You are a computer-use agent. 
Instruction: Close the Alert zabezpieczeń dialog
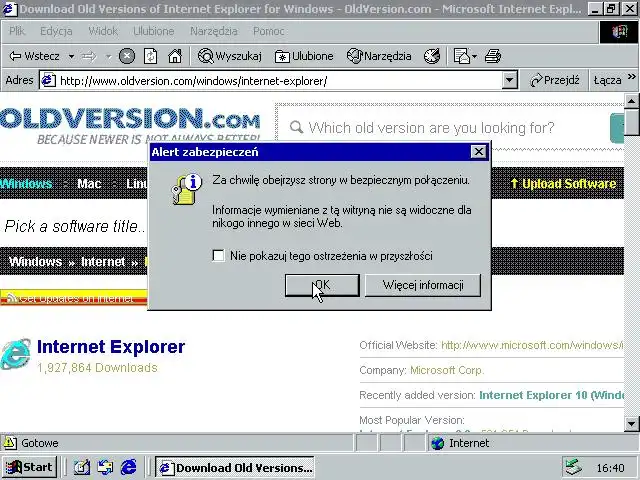(x=478, y=152)
